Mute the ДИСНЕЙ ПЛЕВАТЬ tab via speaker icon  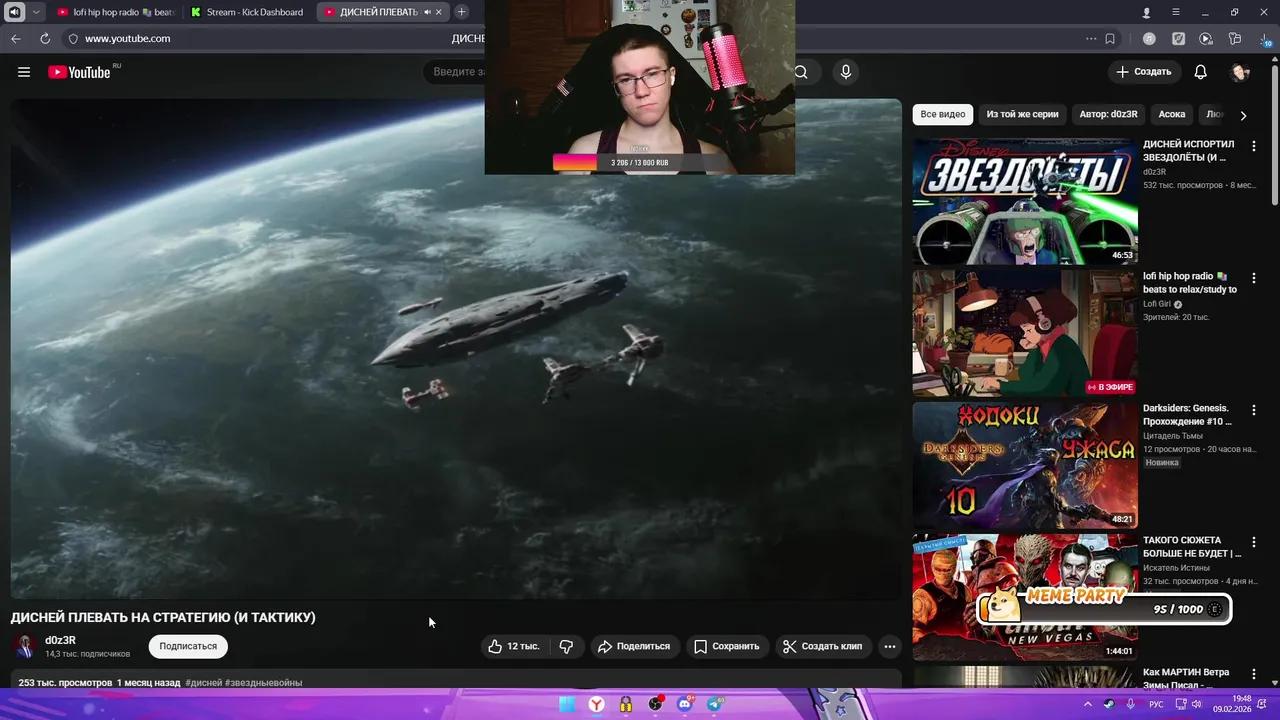coord(427,12)
